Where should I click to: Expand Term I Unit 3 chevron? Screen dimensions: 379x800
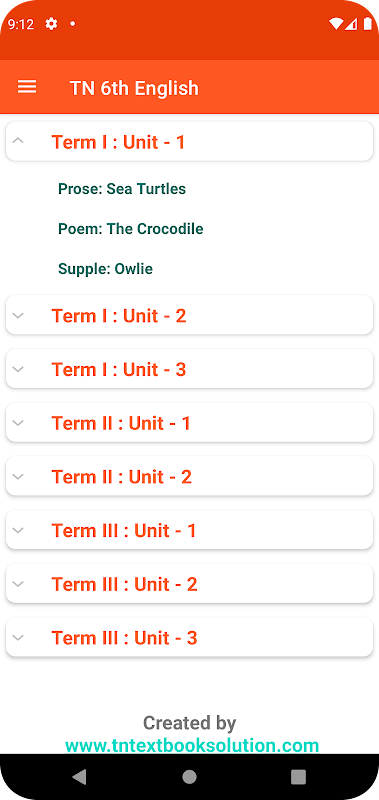pyautogui.click(x=18, y=369)
